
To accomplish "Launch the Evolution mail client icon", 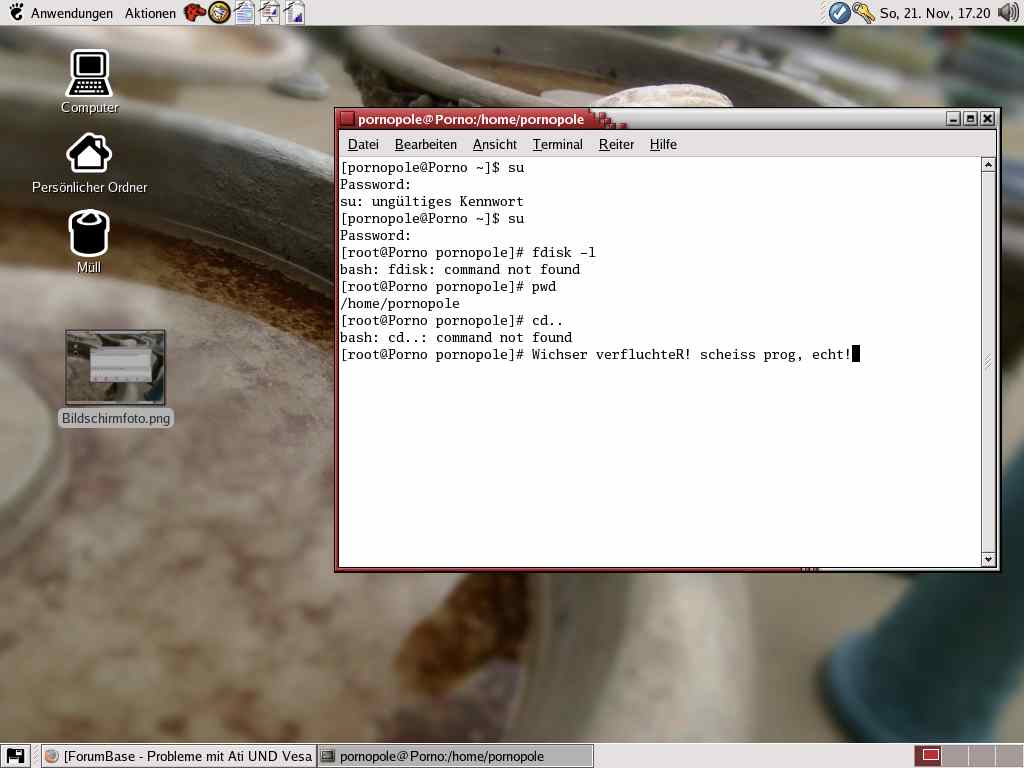I will (x=219, y=12).
